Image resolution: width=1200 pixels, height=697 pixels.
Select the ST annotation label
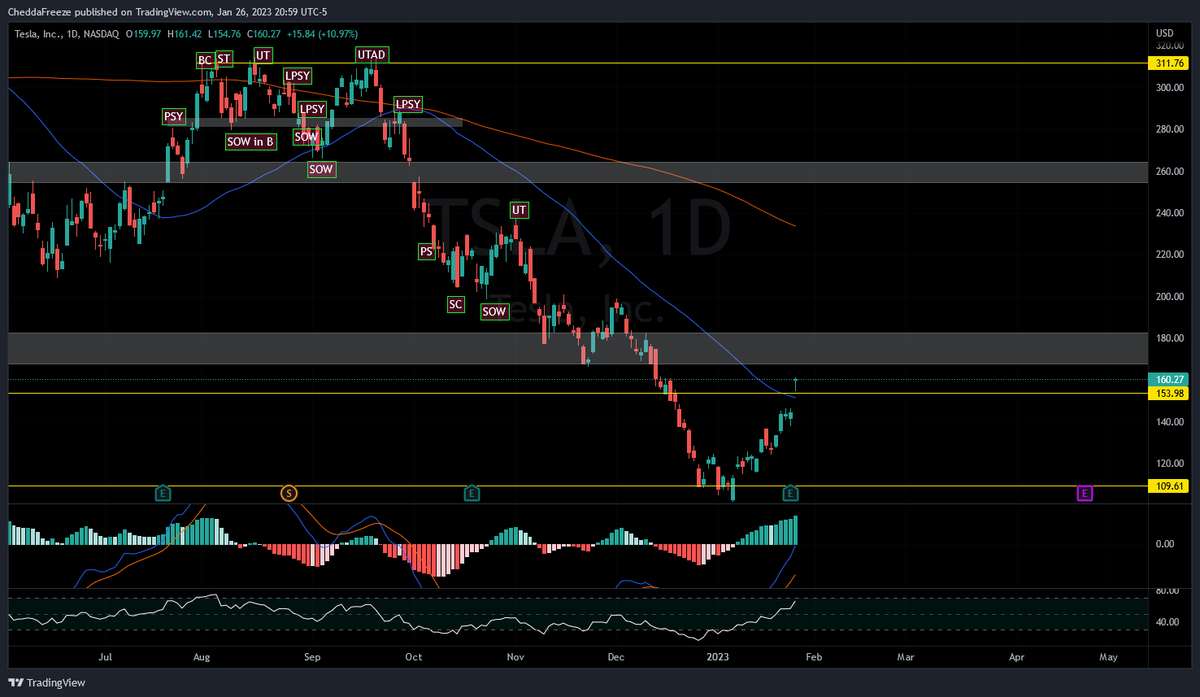point(224,59)
